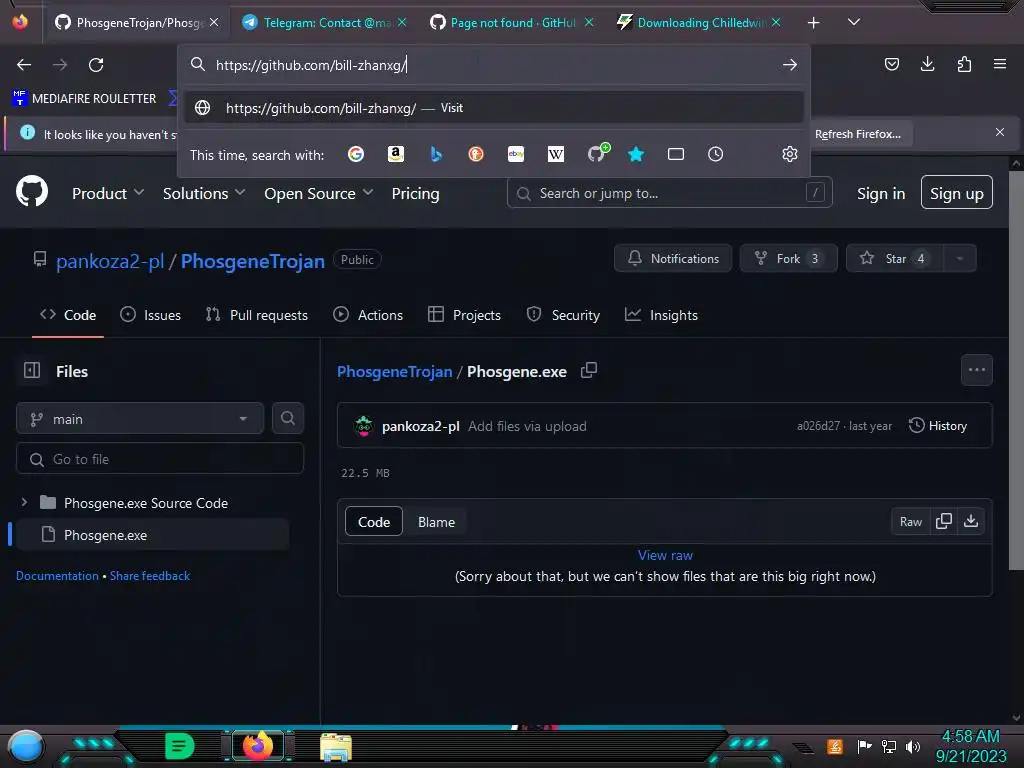Open search settings gear icon
This screenshot has height=768, width=1024.
click(790, 154)
